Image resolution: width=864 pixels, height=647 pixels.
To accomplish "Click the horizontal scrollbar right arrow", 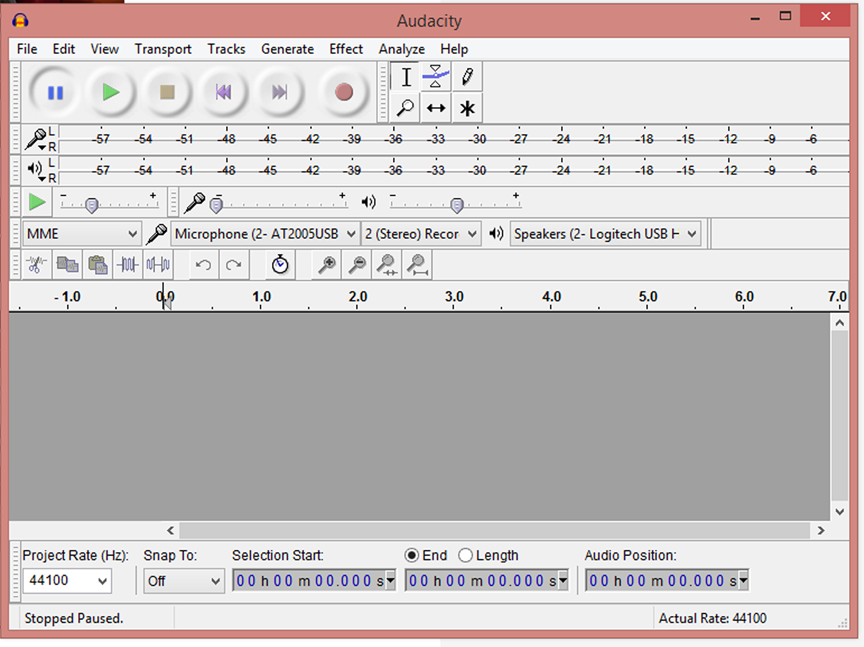I will (x=820, y=531).
